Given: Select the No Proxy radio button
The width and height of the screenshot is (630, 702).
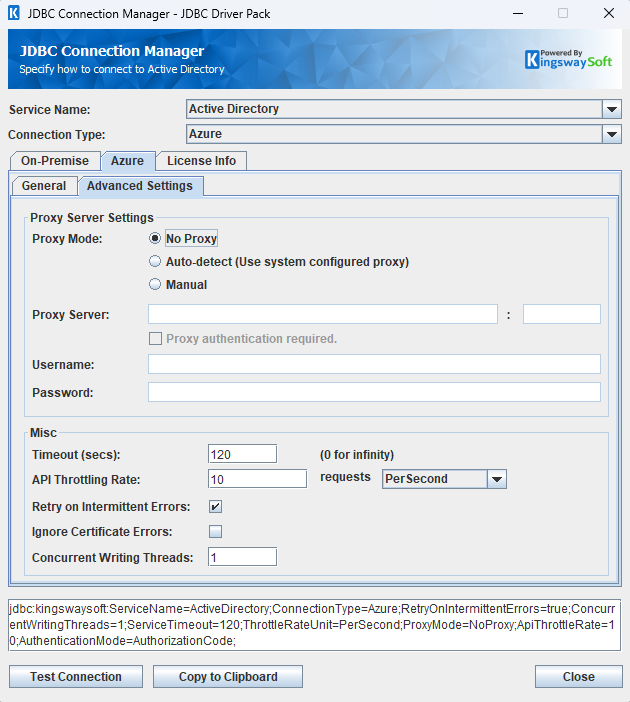Looking at the screenshot, I should click(155, 239).
